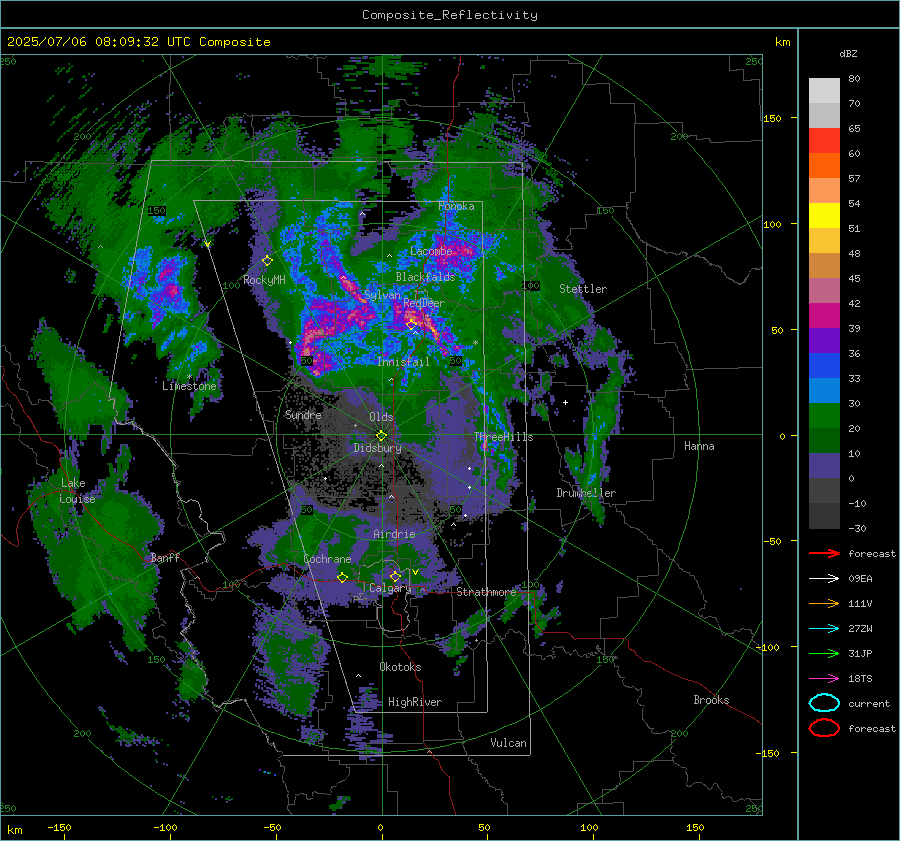Select the magenta 18TS arrow legend icon
900x841 pixels.
(824, 679)
